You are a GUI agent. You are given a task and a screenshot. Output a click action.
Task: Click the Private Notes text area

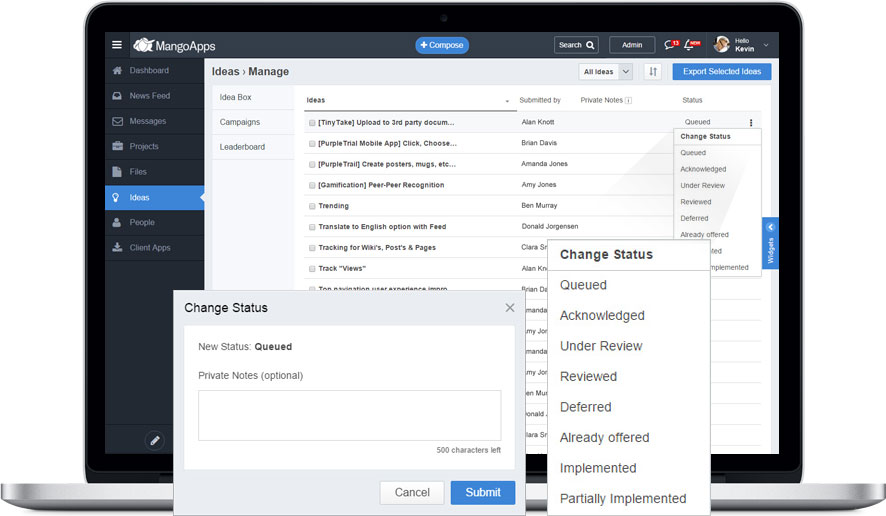coord(349,415)
